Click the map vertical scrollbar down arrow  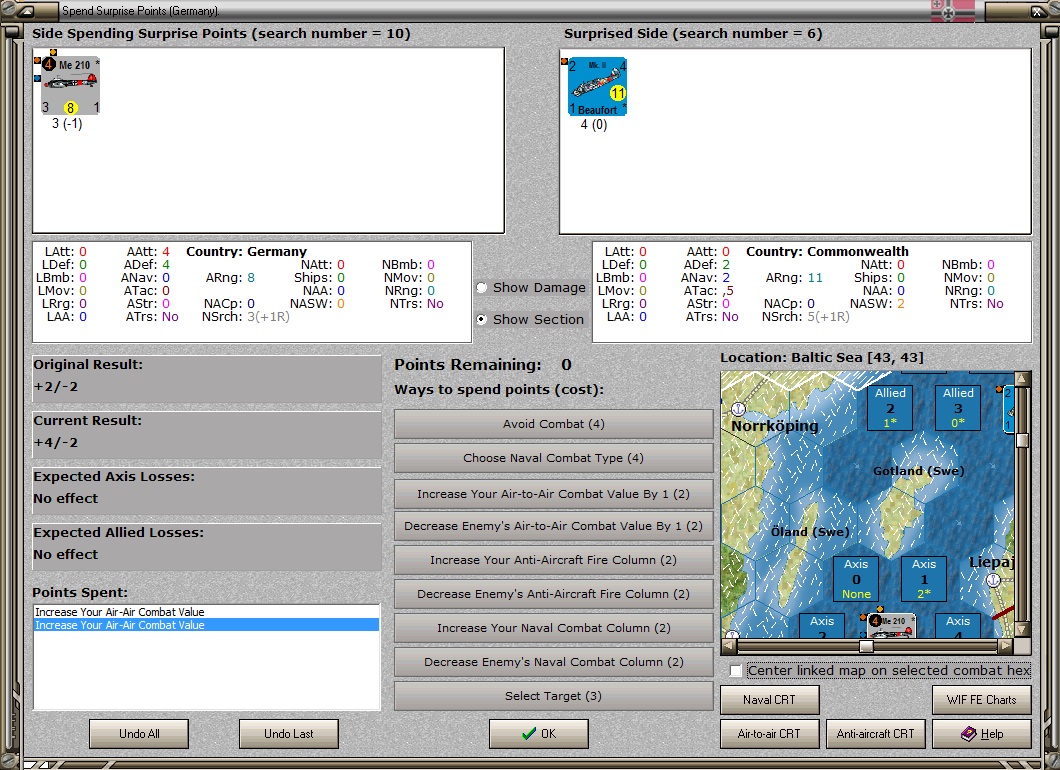pos(1022,630)
